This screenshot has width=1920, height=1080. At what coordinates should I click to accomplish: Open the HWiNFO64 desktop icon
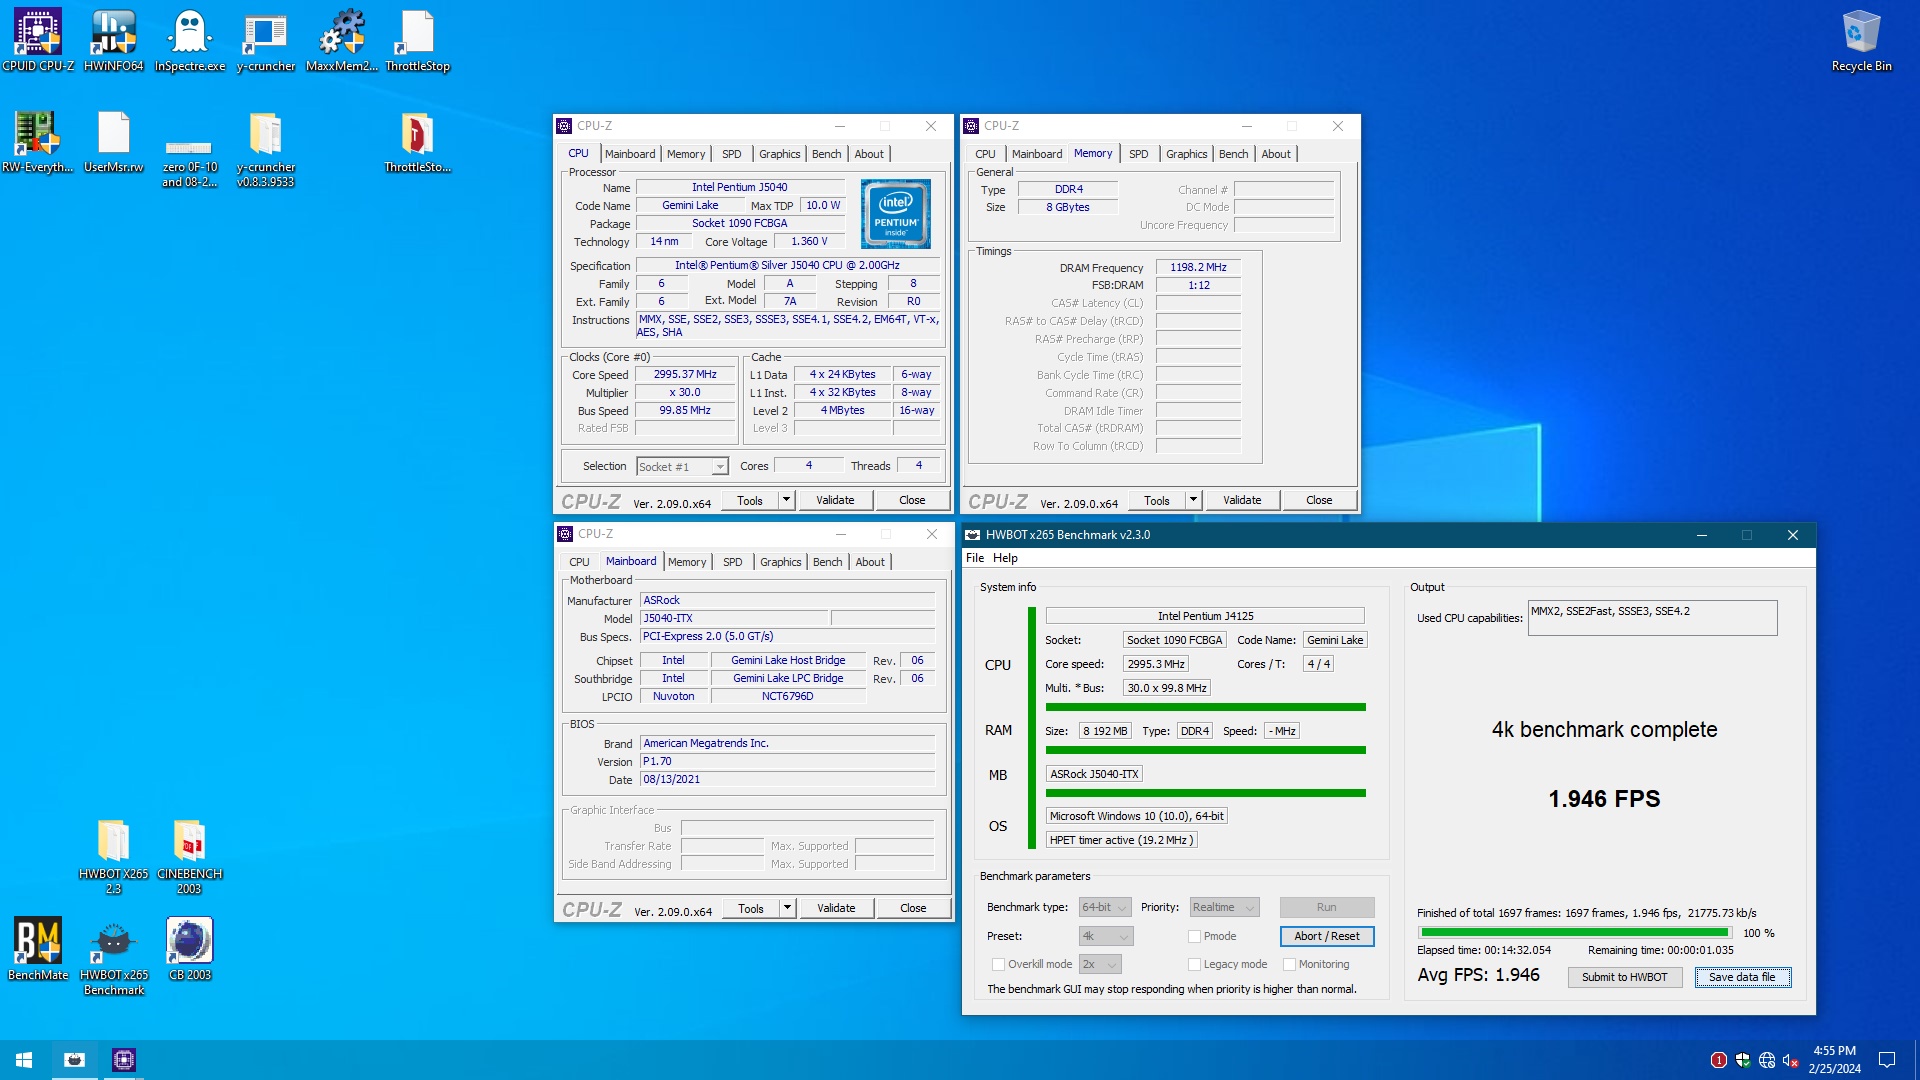114,40
